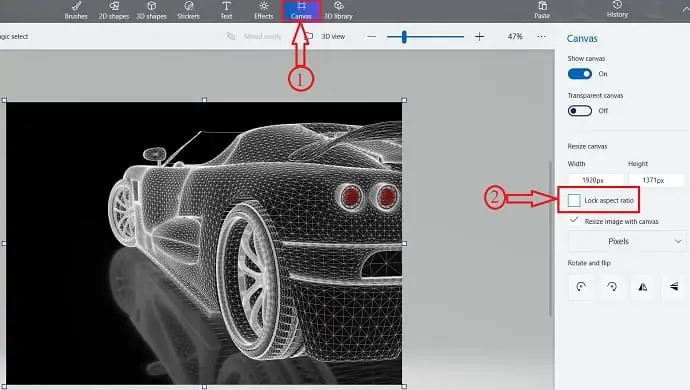
Task: Open the Effects panel
Action: pyautogui.click(x=264, y=11)
